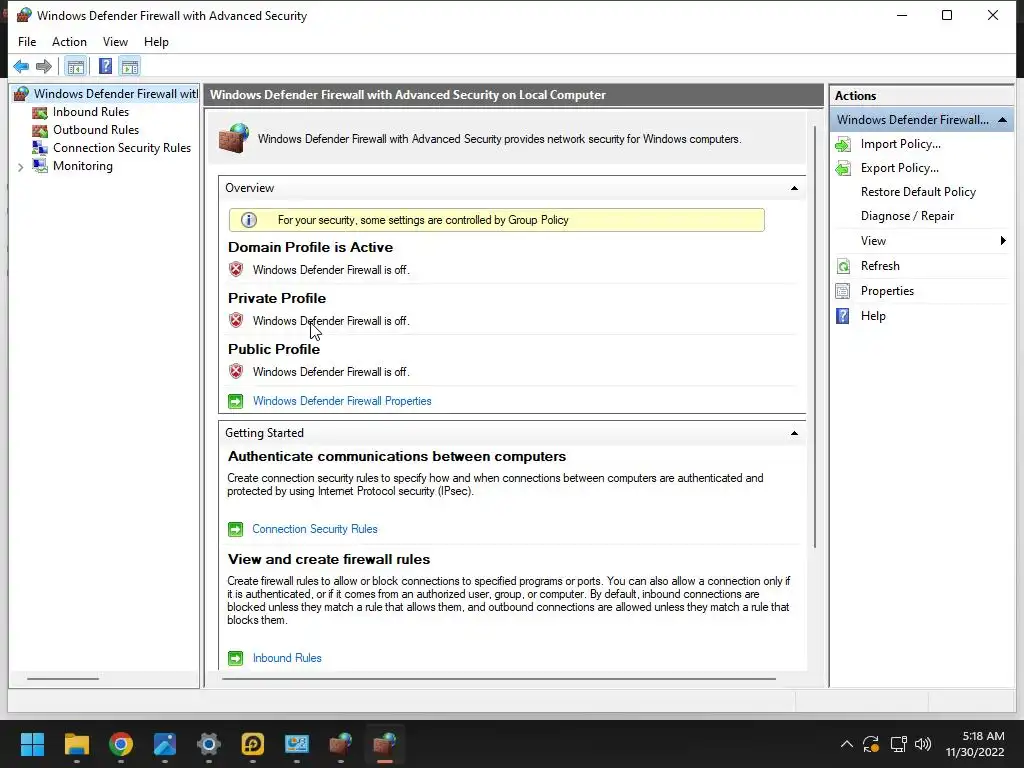Expand the Monitoring tree node
This screenshot has width=1024, height=768.
tap(21, 167)
